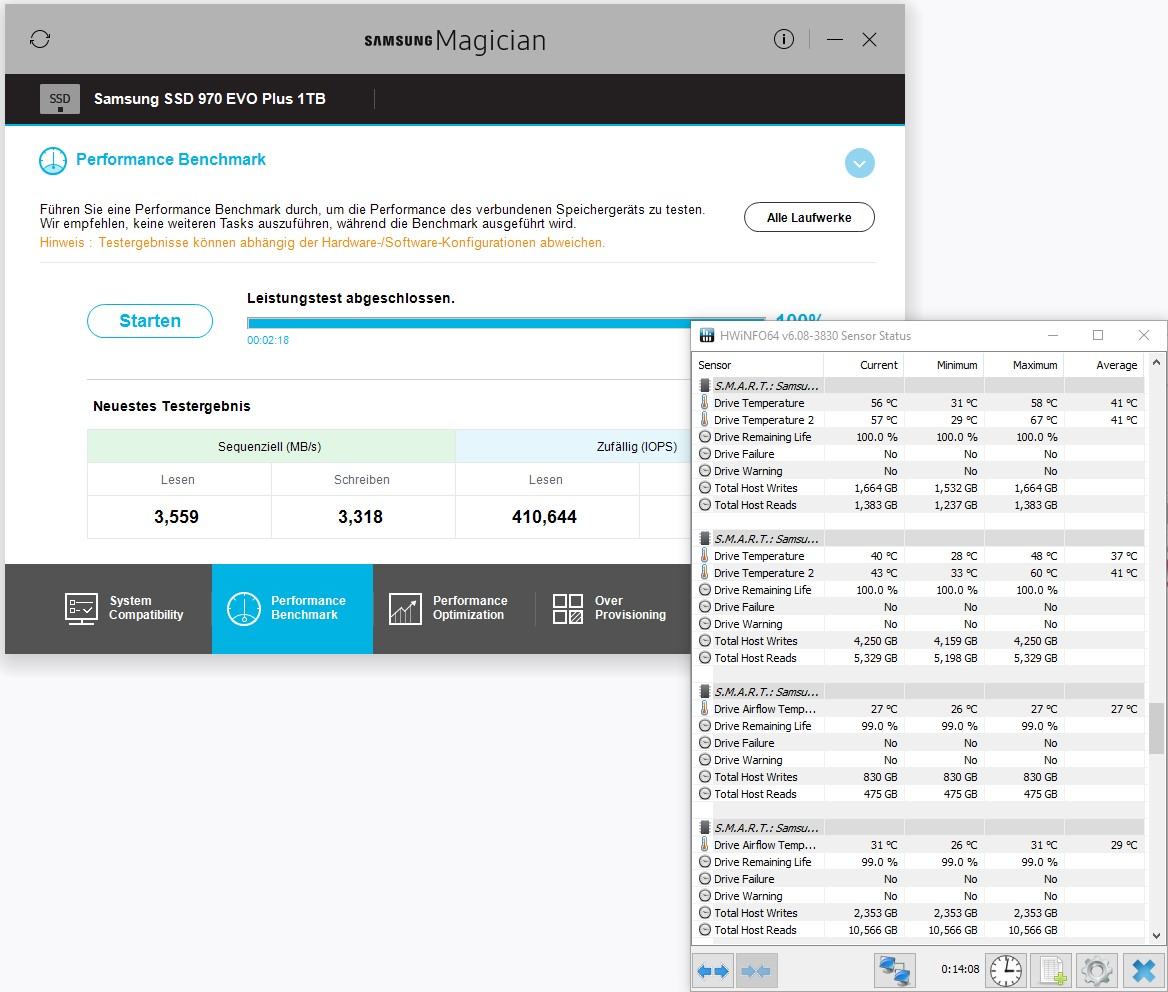
Task: Click the collapse columns arrows icon in HWiNFO
Action: tap(756, 970)
